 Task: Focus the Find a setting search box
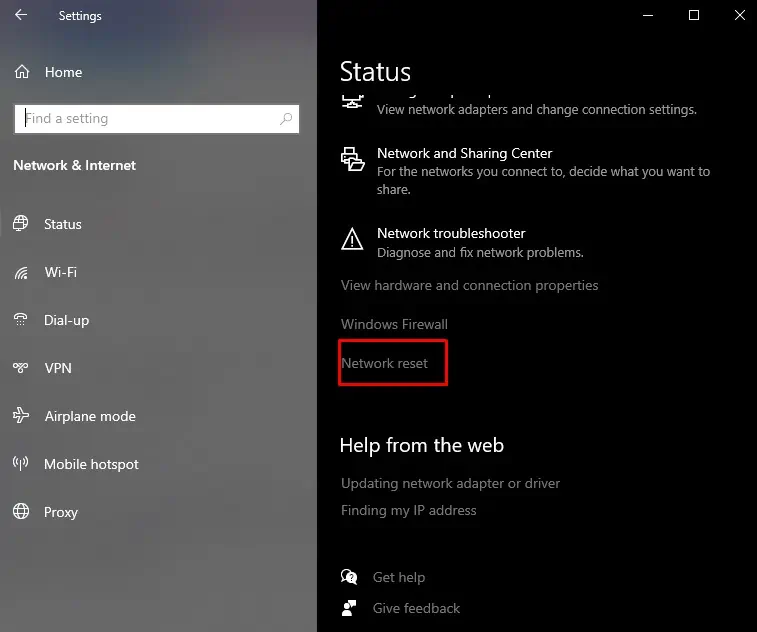tap(156, 119)
